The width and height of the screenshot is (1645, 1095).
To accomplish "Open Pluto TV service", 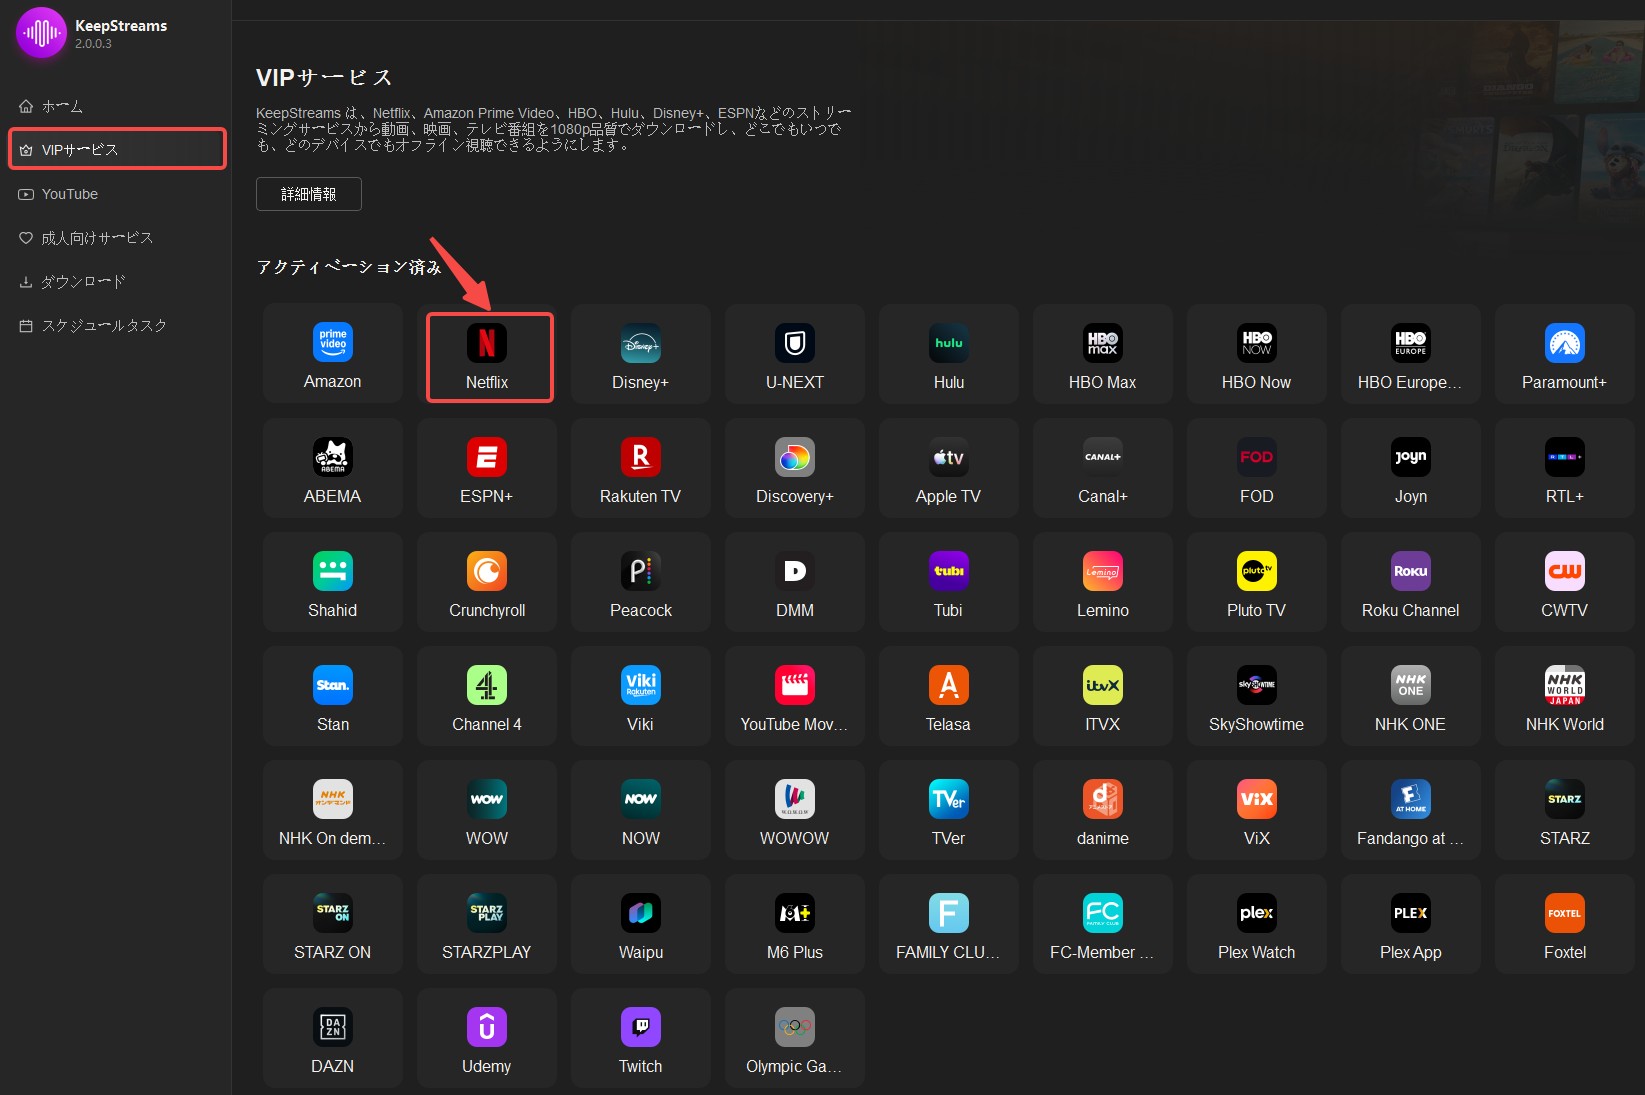I will tap(1257, 582).
